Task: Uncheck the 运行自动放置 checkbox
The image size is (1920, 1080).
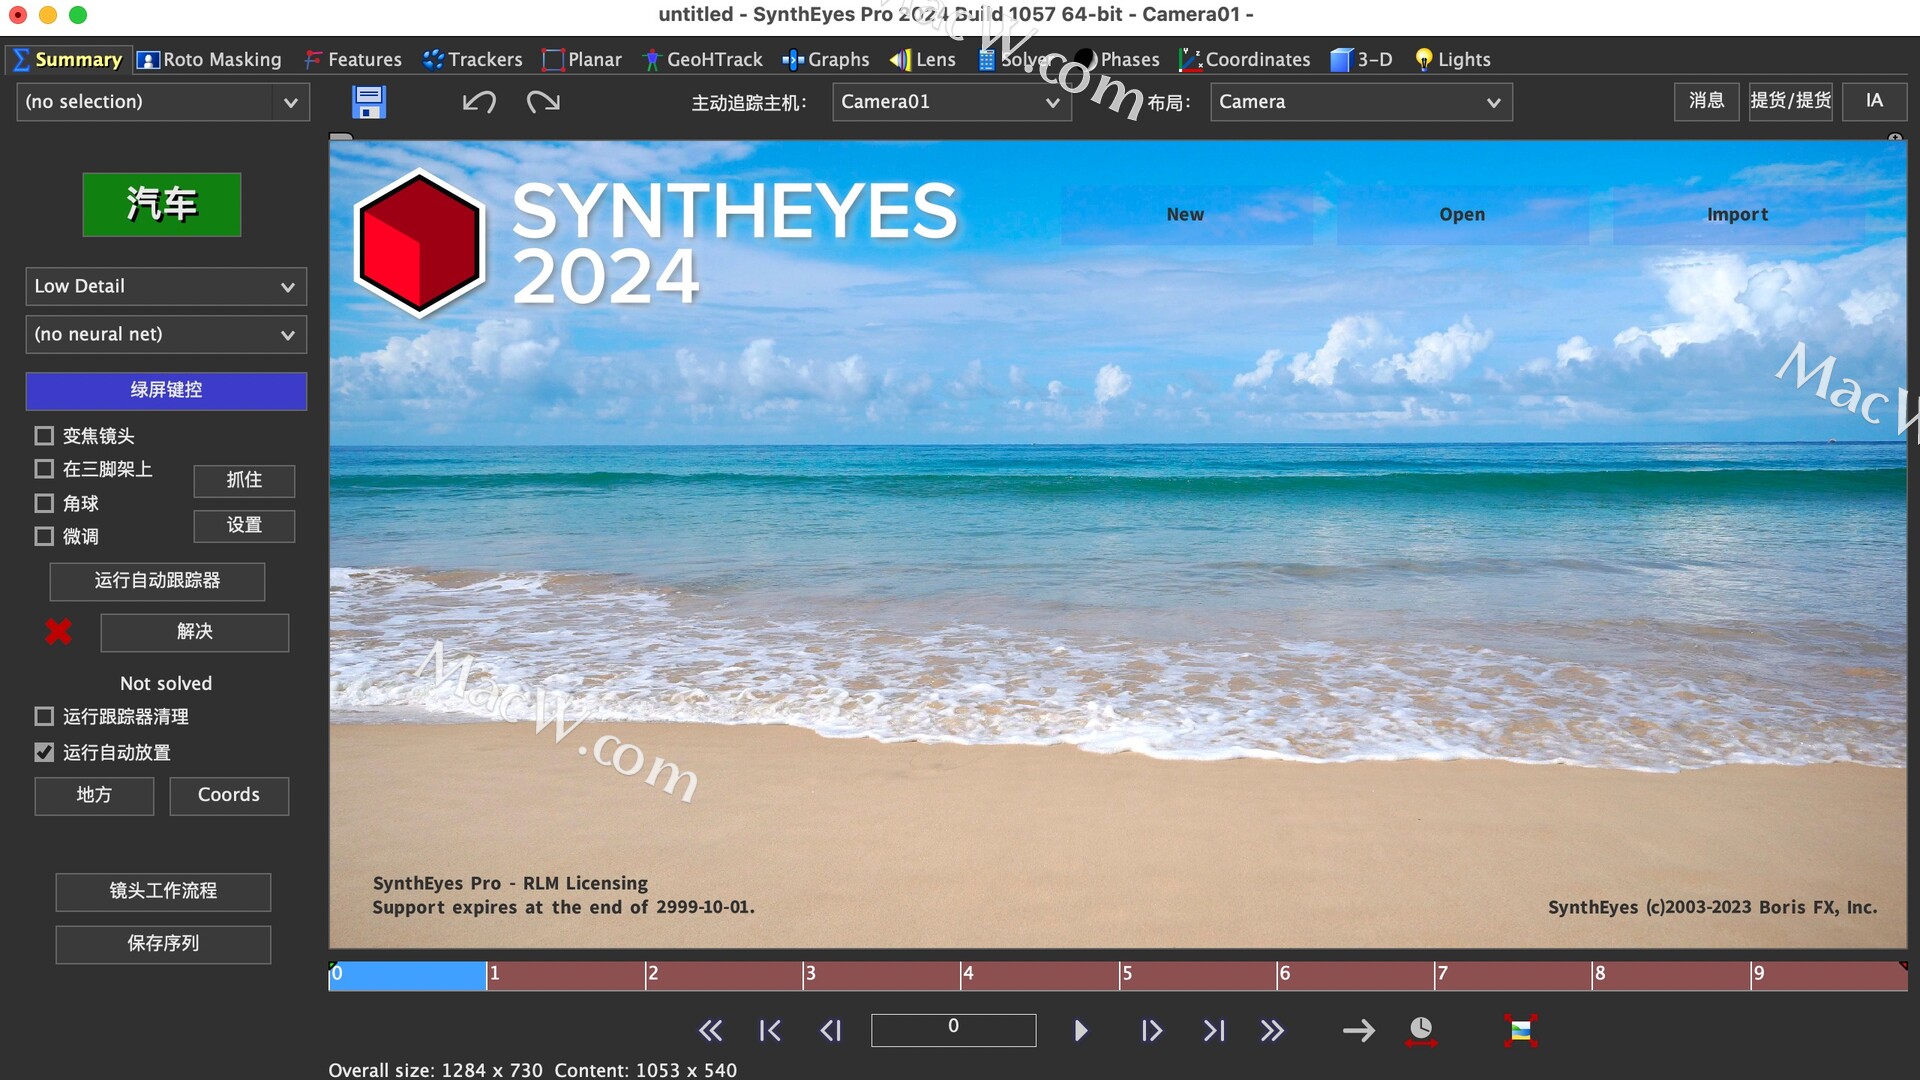Action: pos(44,752)
